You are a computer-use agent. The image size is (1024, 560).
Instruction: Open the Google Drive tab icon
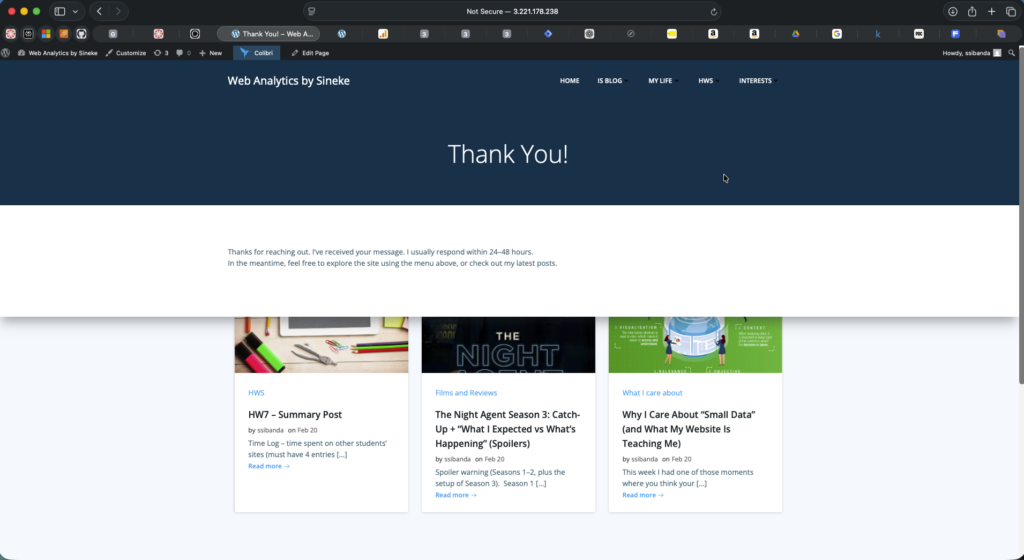(x=796, y=33)
